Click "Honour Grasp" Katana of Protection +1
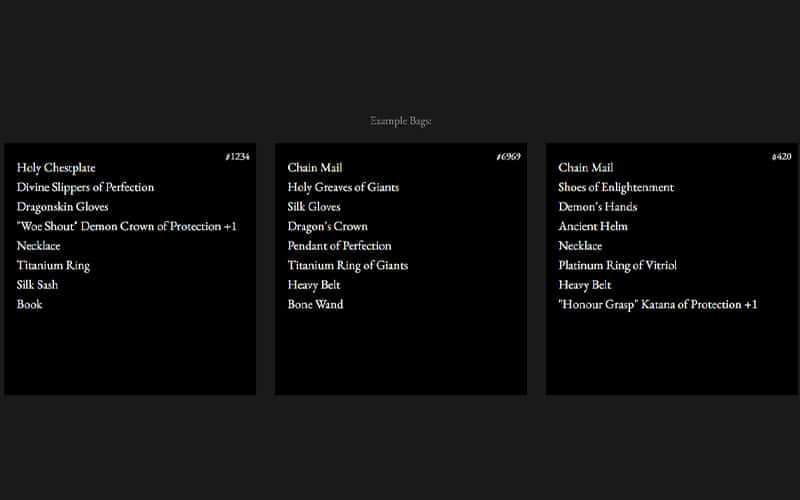 tap(657, 304)
